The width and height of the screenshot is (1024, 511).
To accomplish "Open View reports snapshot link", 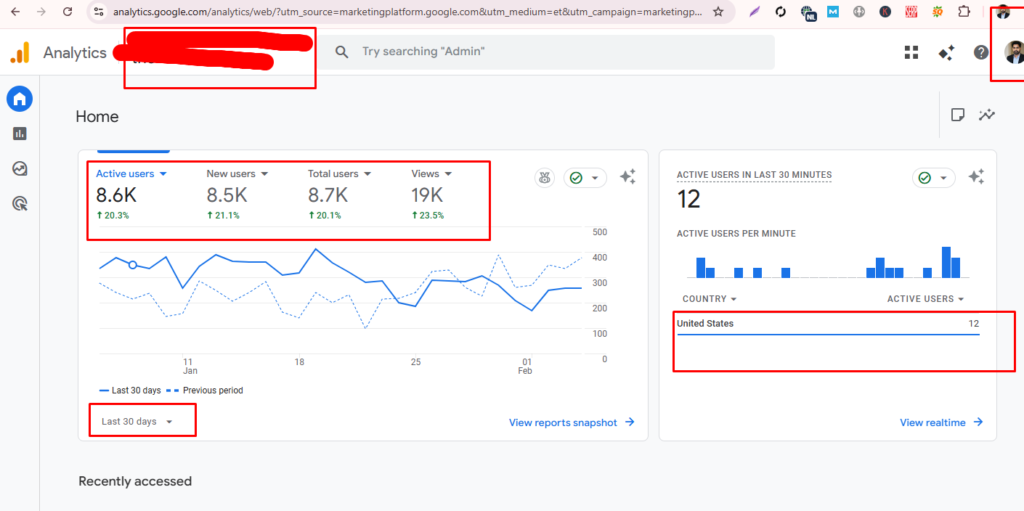I will [x=572, y=423].
